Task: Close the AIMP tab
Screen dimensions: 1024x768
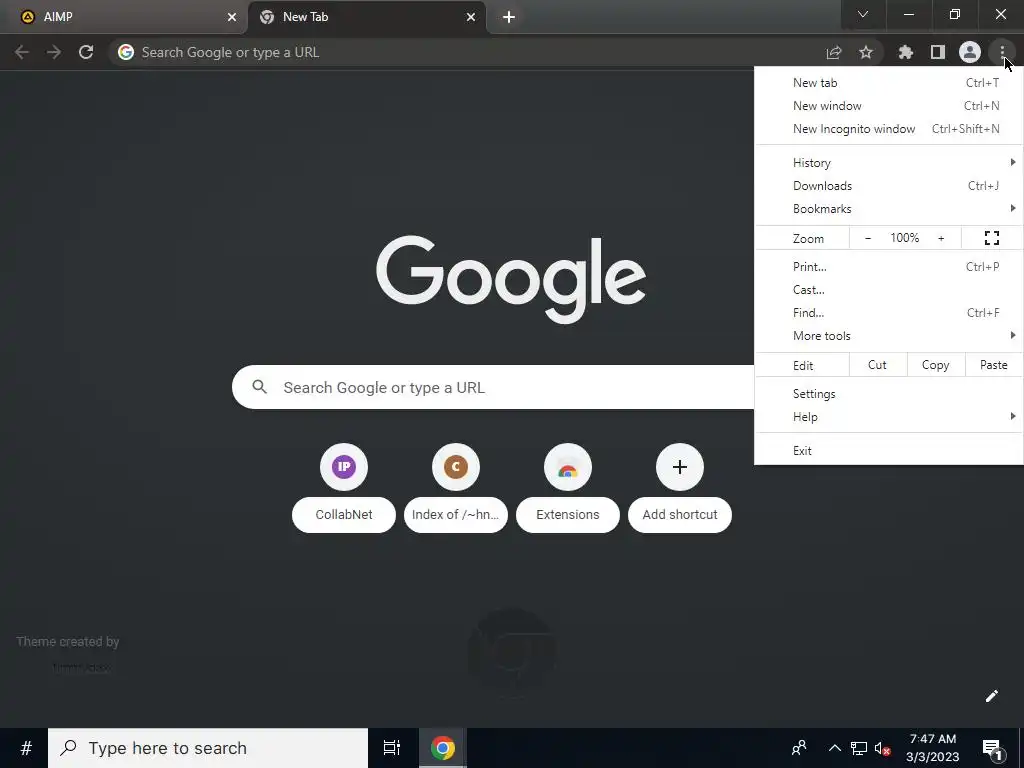Action: click(x=232, y=17)
